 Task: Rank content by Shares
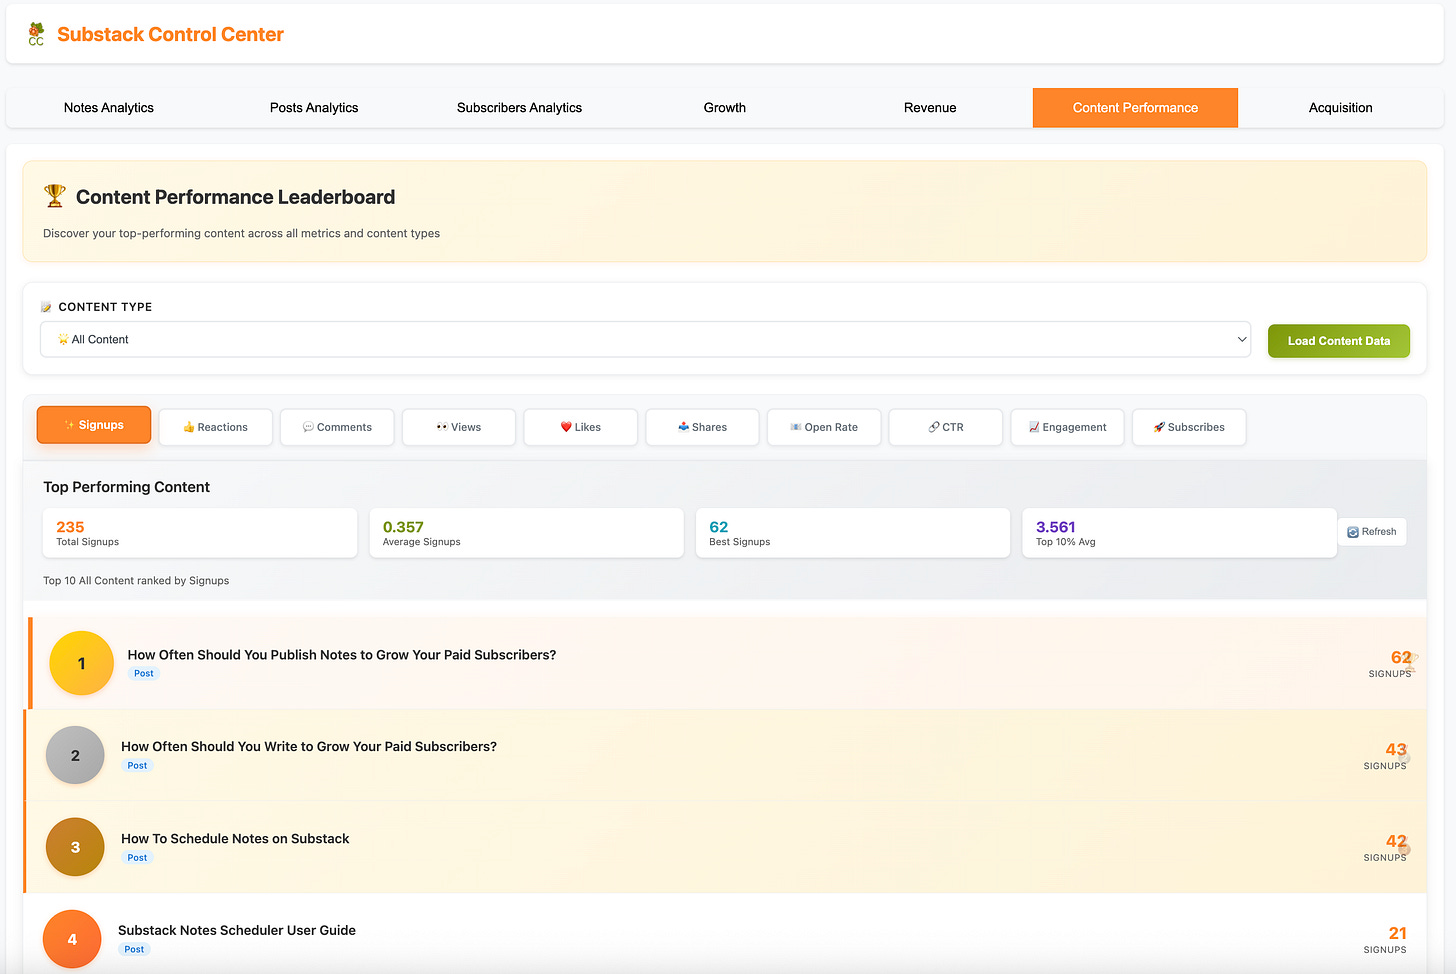coord(702,427)
